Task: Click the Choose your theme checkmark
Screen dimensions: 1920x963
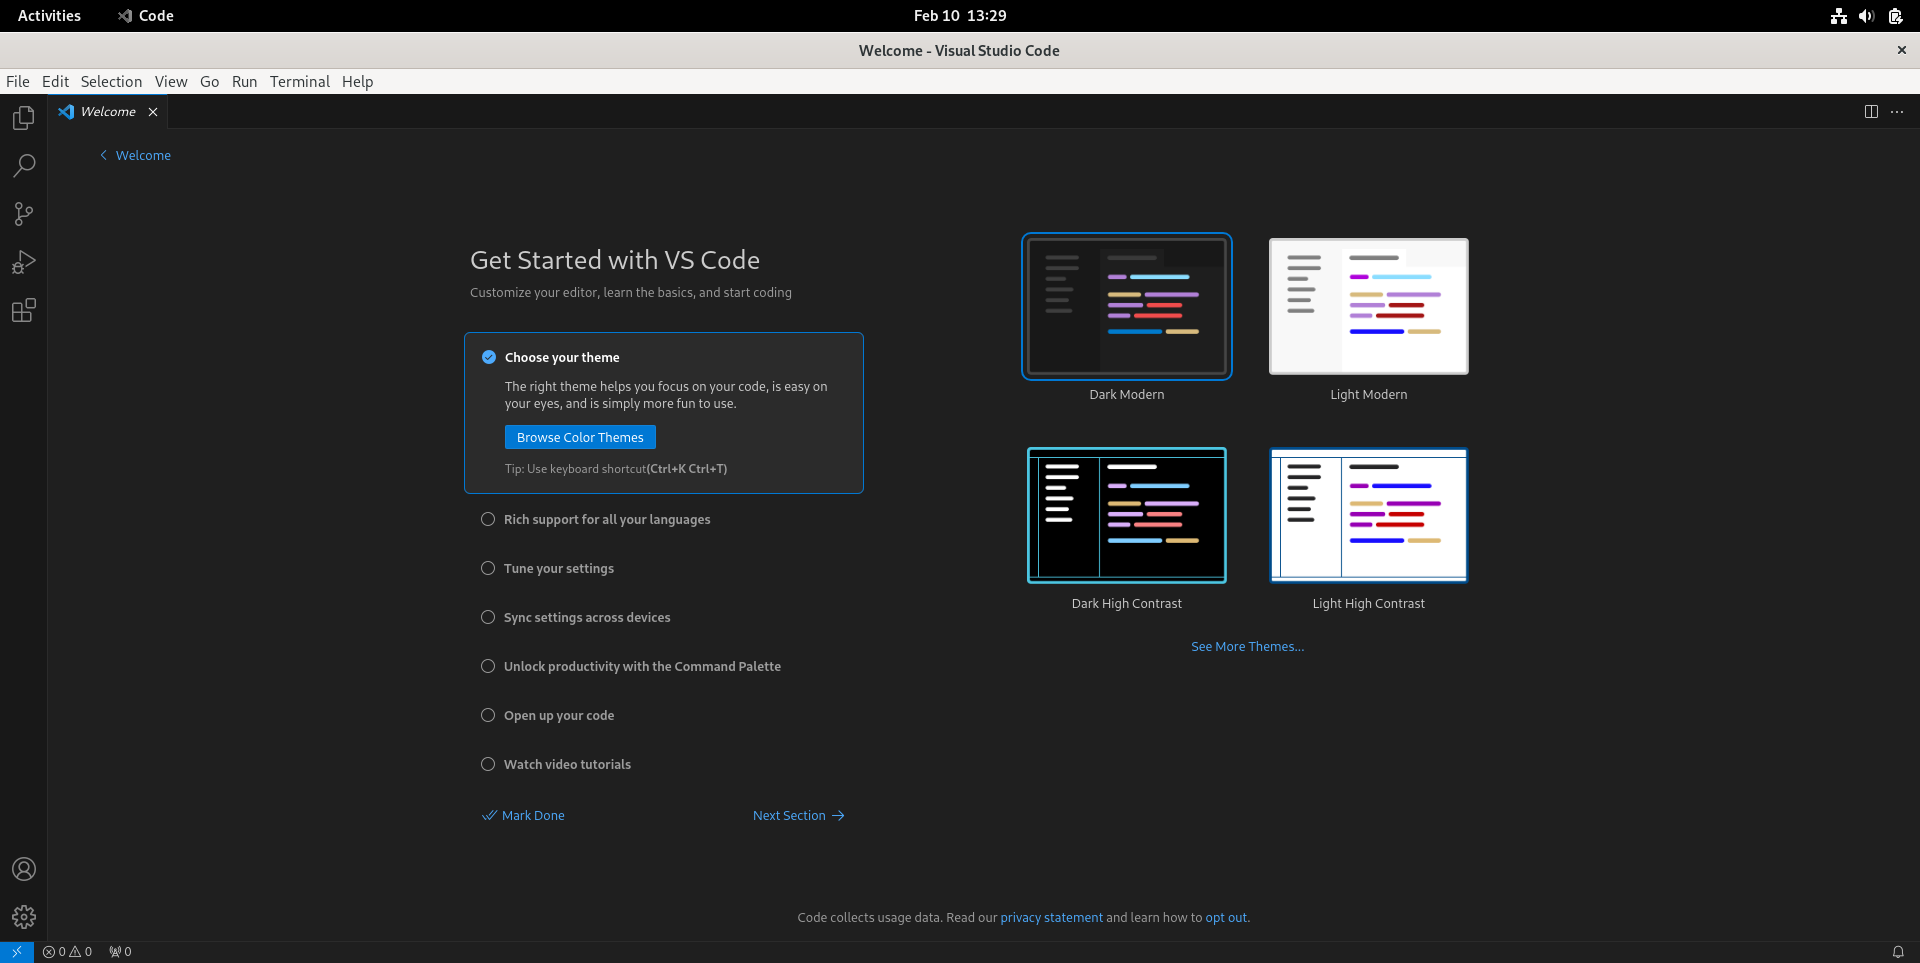Action: (x=489, y=357)
